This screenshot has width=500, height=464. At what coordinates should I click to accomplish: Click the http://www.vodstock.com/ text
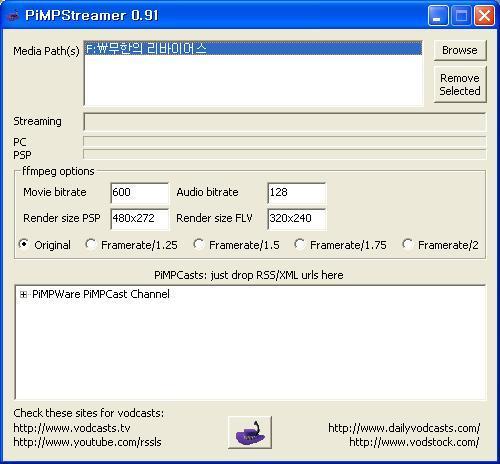(414, 442)
